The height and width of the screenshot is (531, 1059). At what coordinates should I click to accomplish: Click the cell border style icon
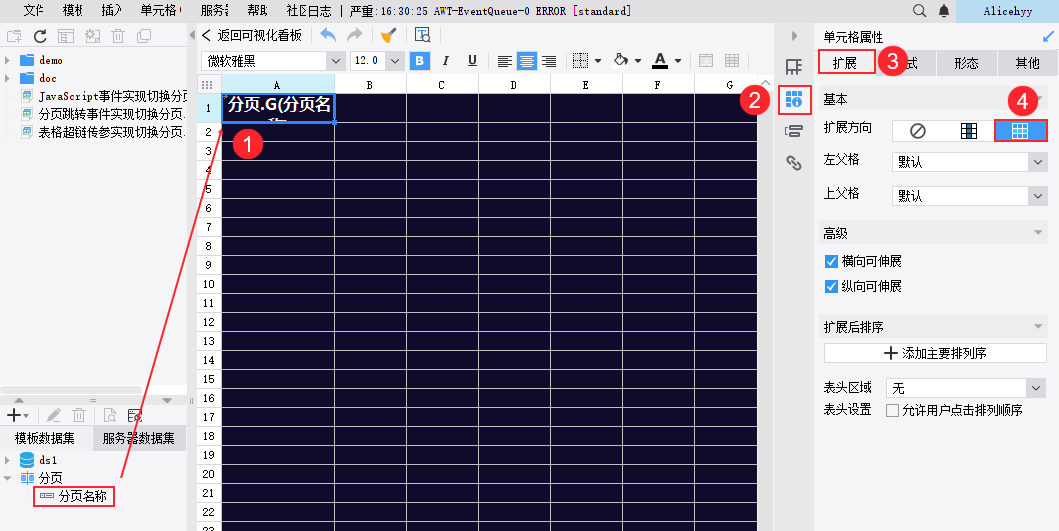point(580,61)
